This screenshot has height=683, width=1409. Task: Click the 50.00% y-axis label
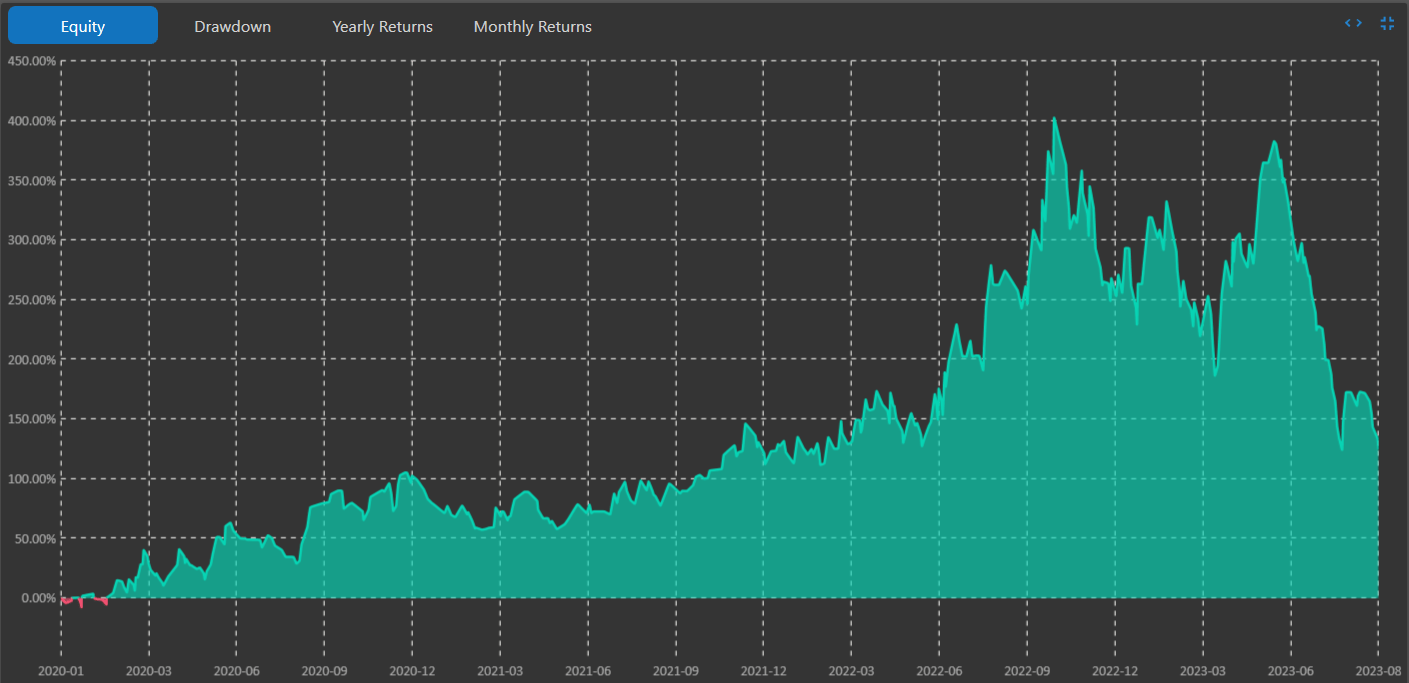pyautogui.click(x=35, y=539)
